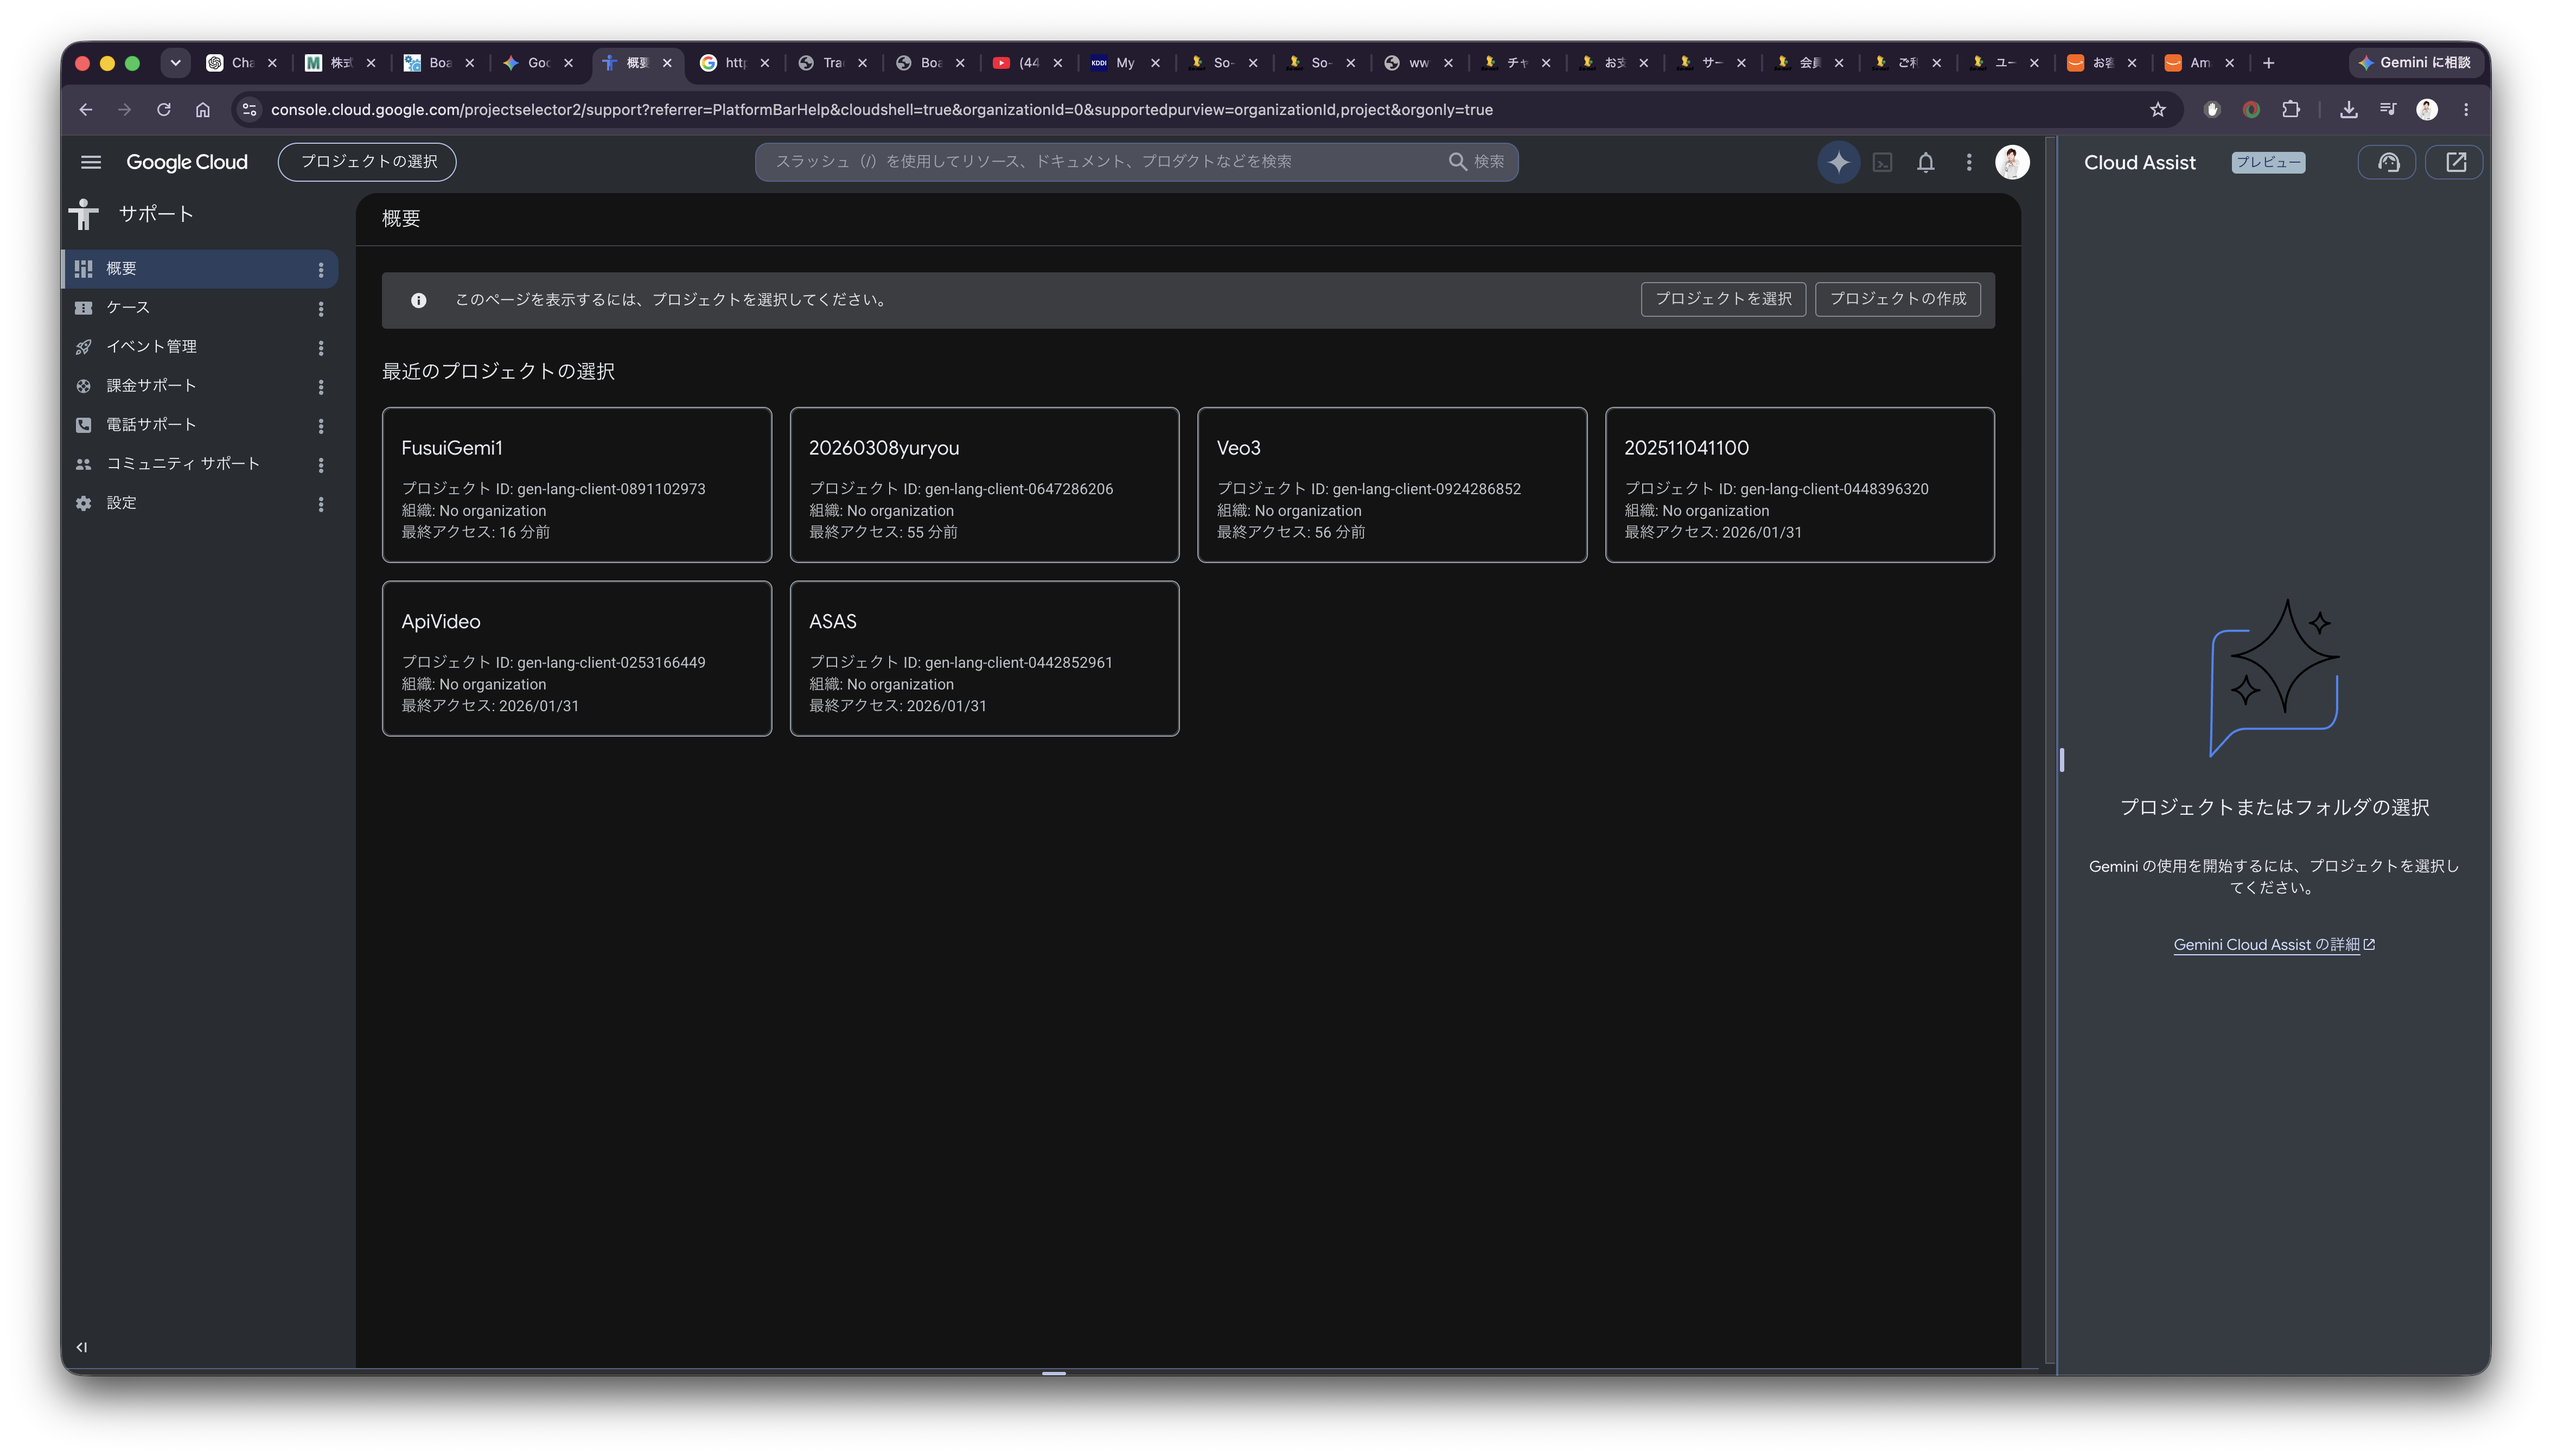Open Cloud Assist in a new window
The image size is (2552, 1456).
pos(2455,162)
